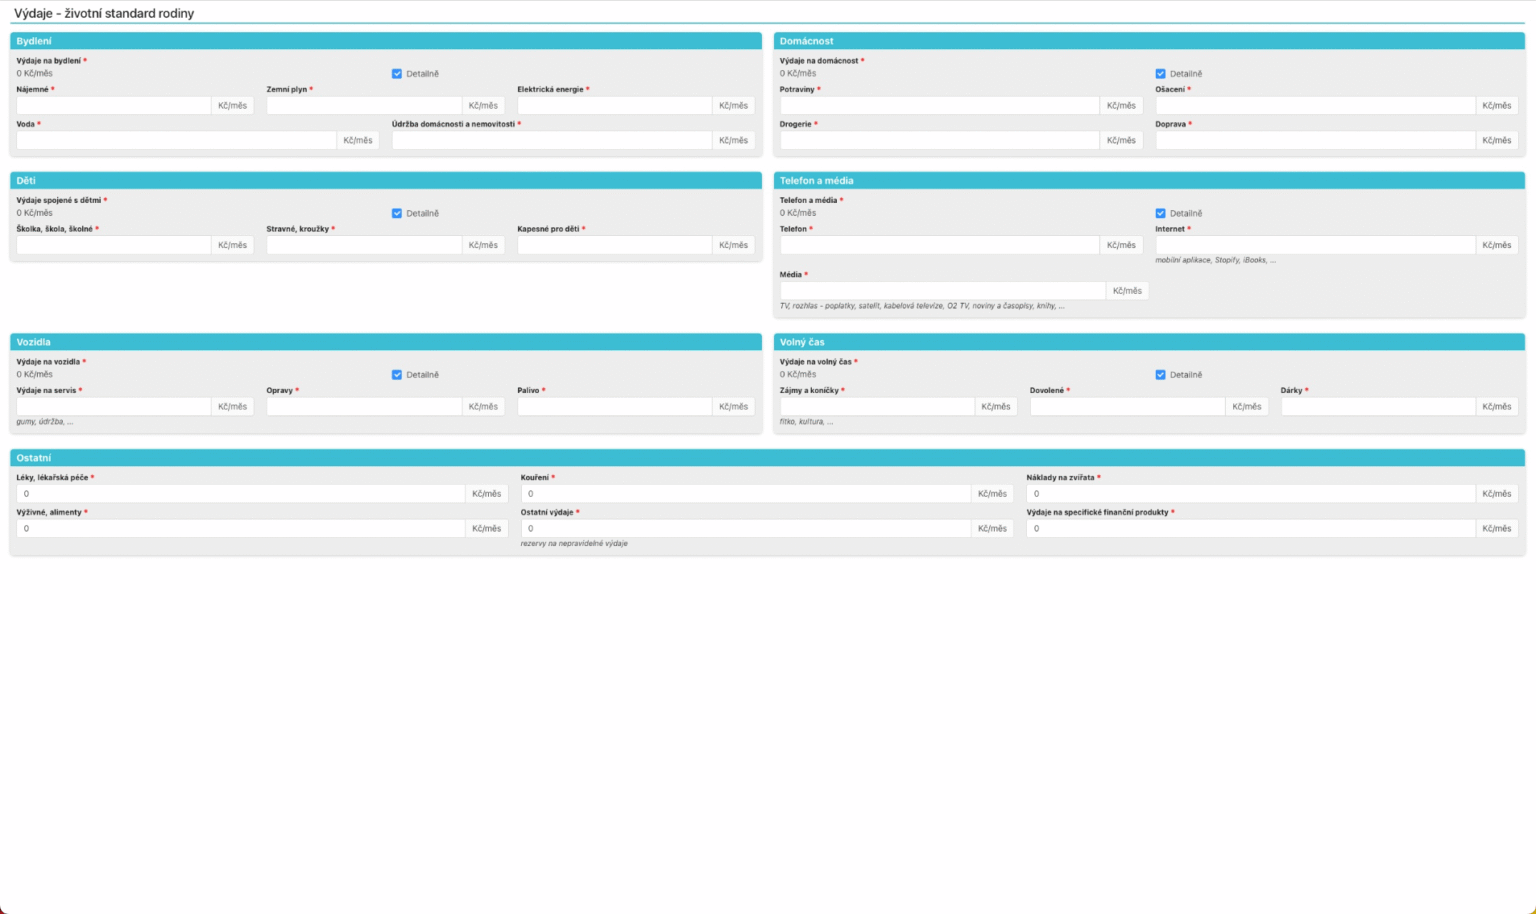Viewport: 1536px width, 914px height.
Task: Focus the Palivo input field
Action: pos(614,407)
